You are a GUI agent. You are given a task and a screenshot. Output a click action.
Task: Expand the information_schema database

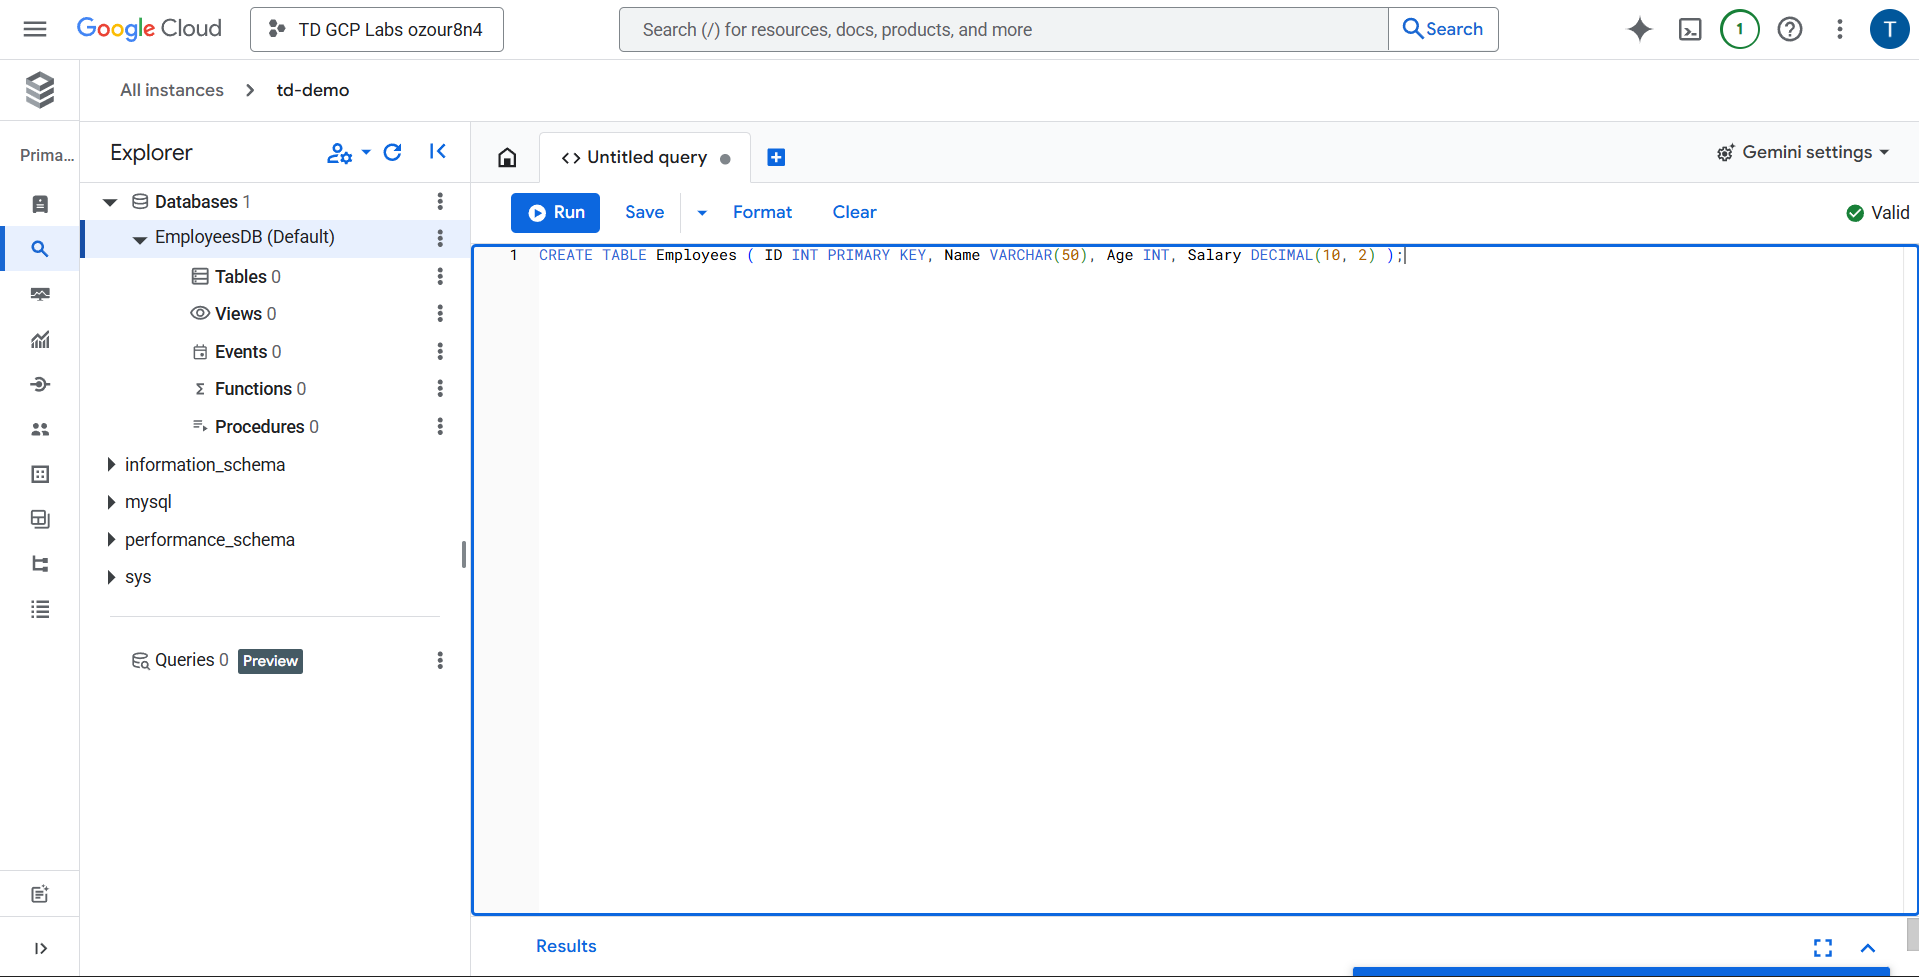(x=111, y=465)
